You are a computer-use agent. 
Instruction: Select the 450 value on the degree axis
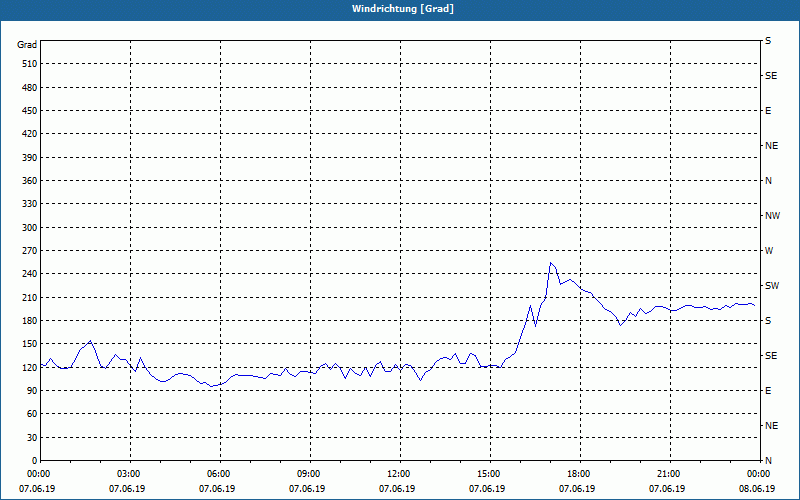point(30,111)
